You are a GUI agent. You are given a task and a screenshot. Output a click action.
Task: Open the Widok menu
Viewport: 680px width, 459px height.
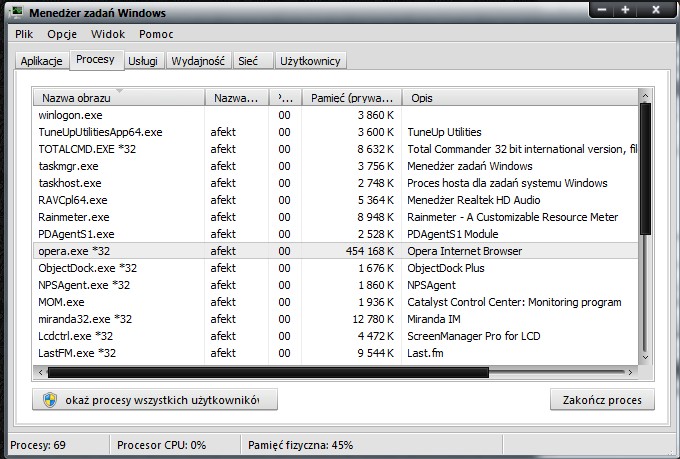tap(108, 34)
